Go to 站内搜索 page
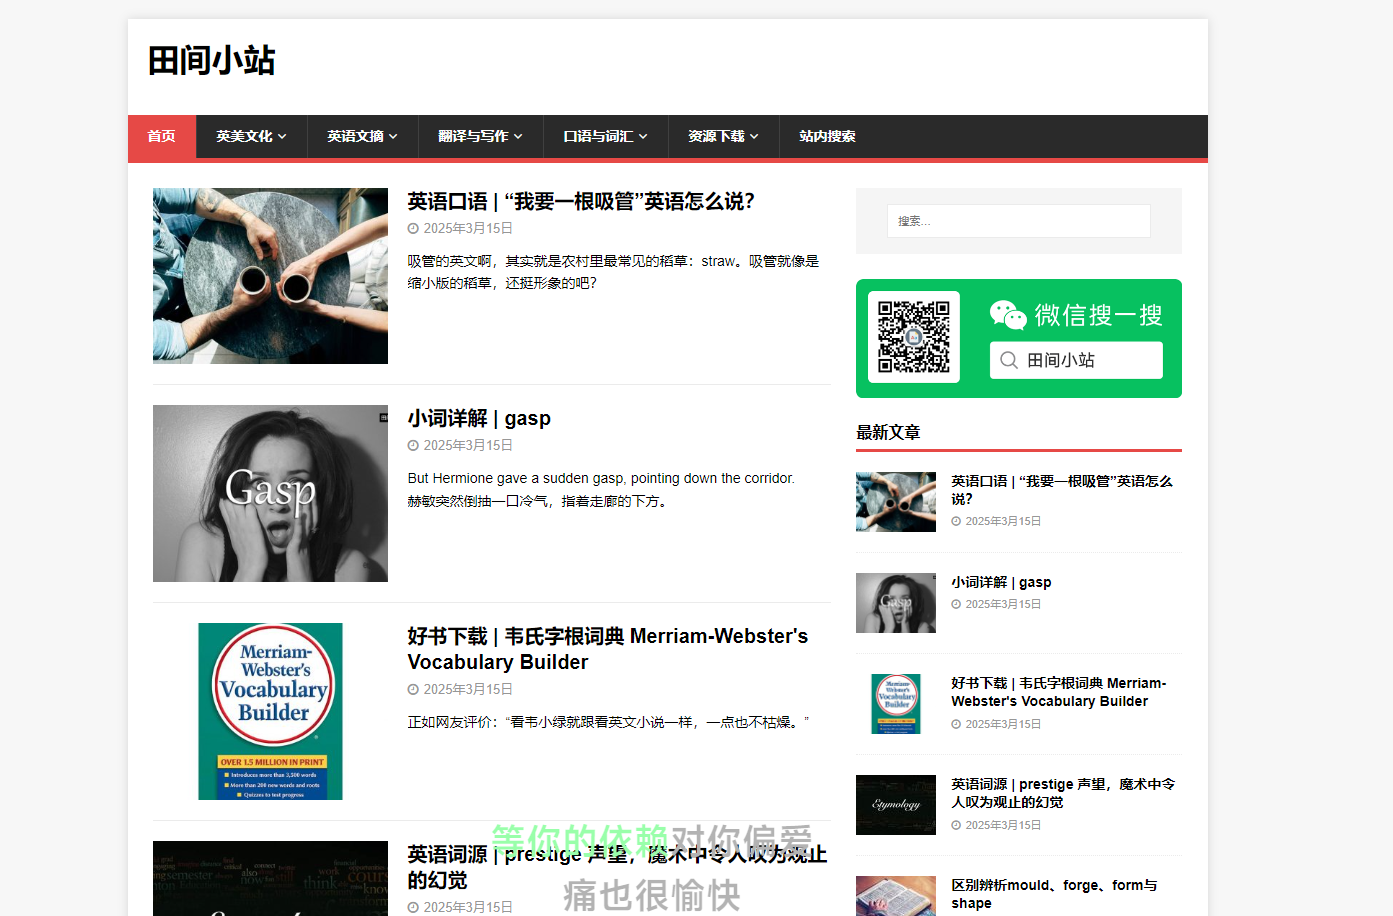Viewport: 1393px width, 916px height. point(827,137)
